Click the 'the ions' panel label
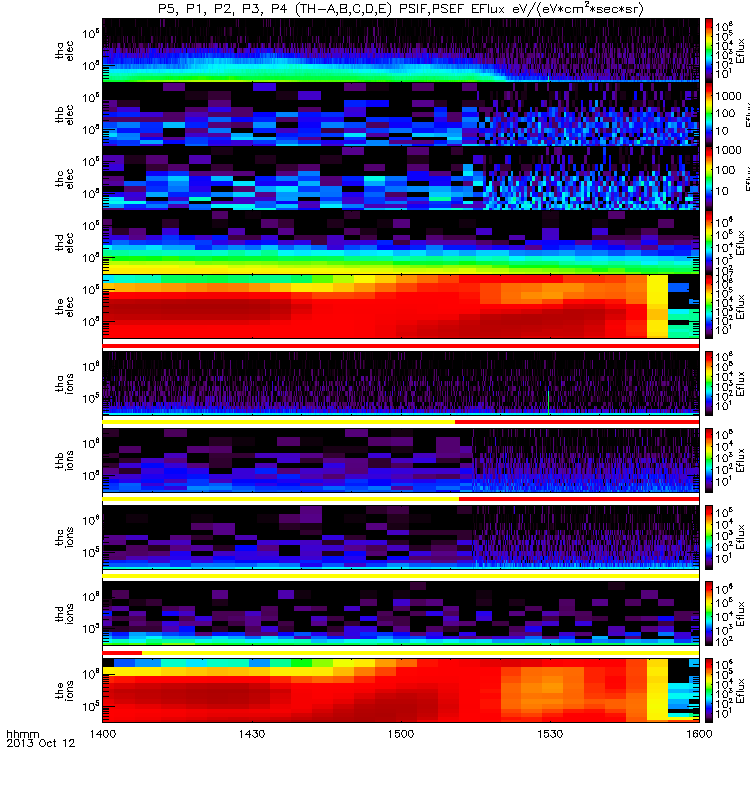This screenshot has width=750, height=800. click(x=64, y=691)
